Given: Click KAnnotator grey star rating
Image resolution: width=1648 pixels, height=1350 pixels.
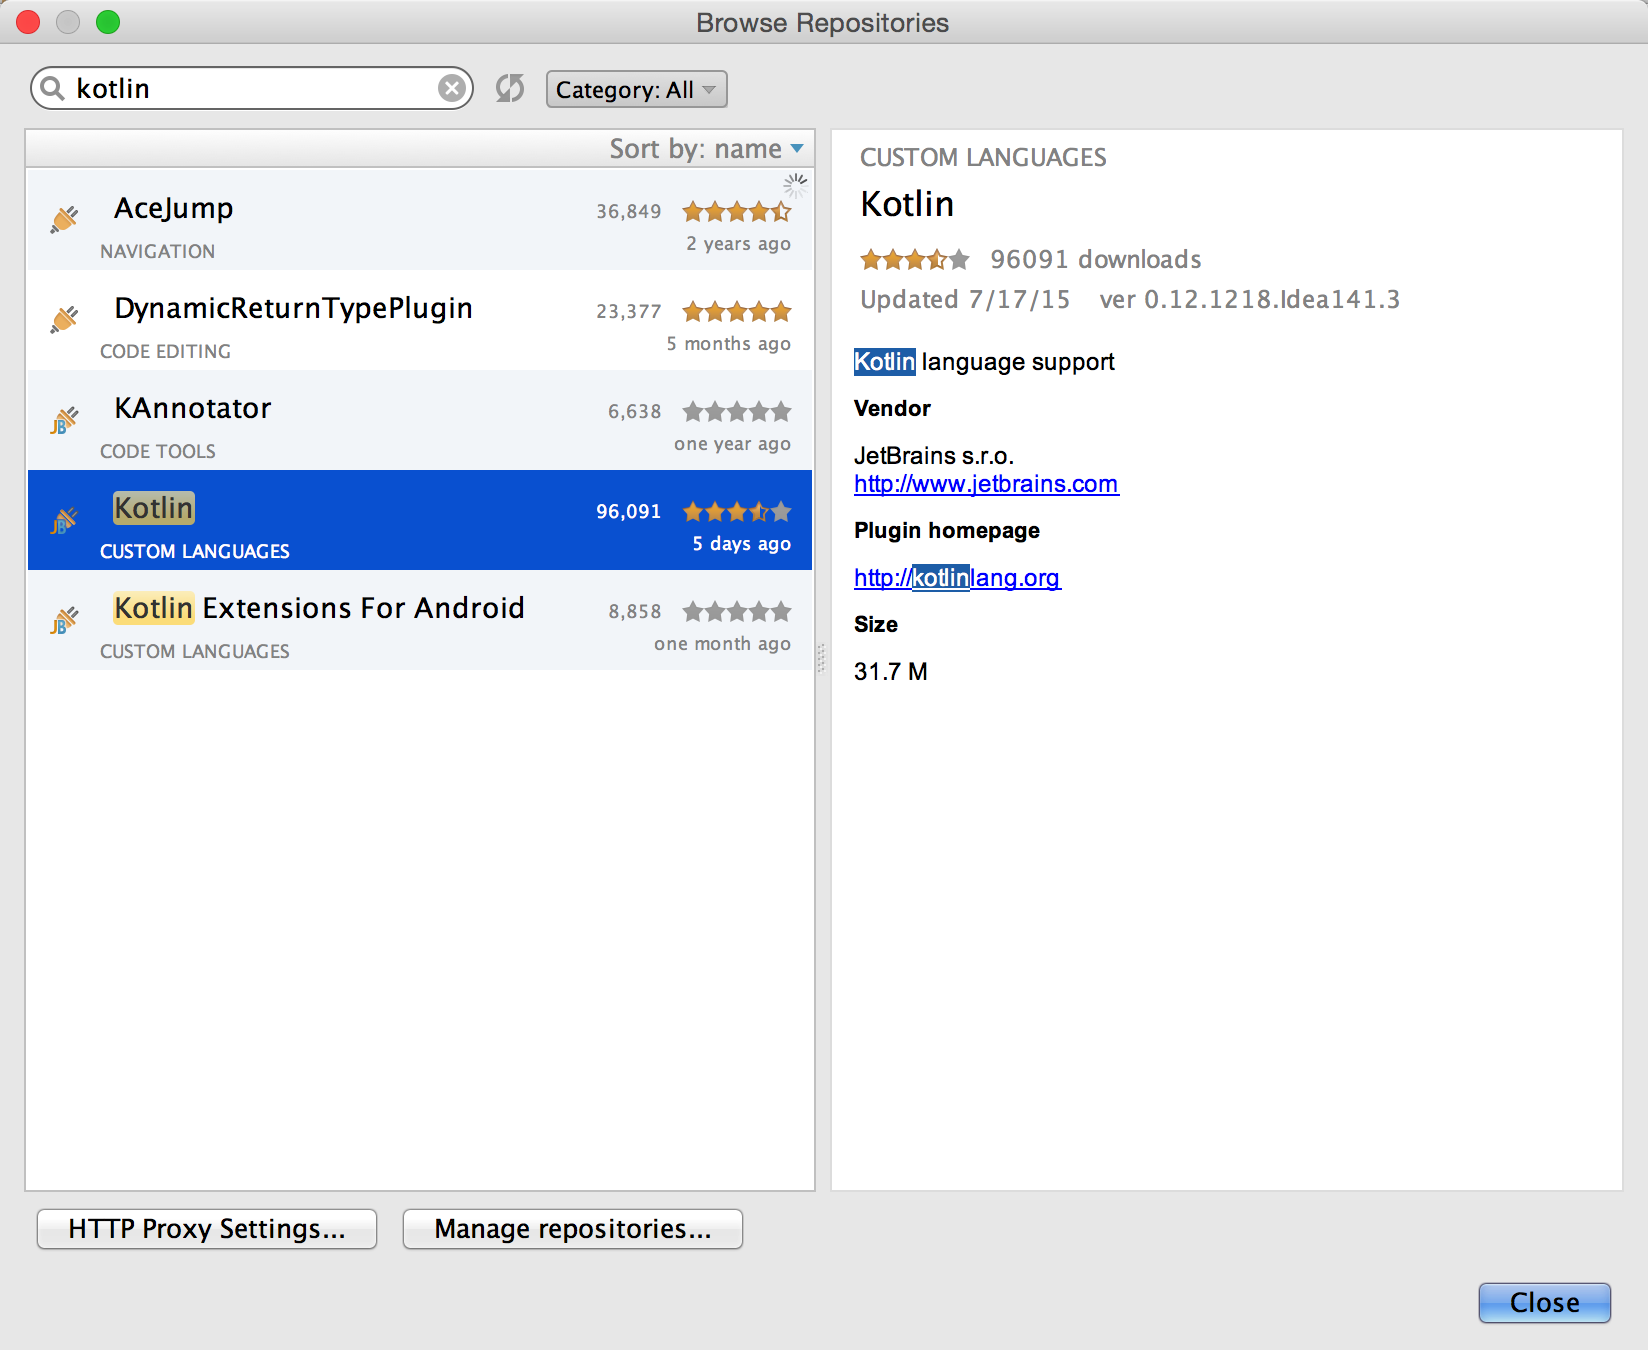Looking at the screenshot, I should pos(737,411).
